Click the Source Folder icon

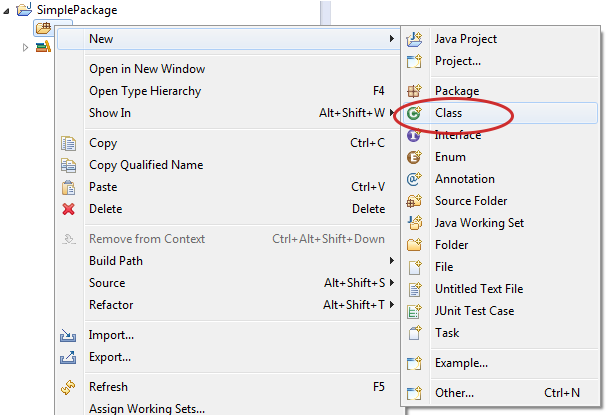(x=414, y=201)
